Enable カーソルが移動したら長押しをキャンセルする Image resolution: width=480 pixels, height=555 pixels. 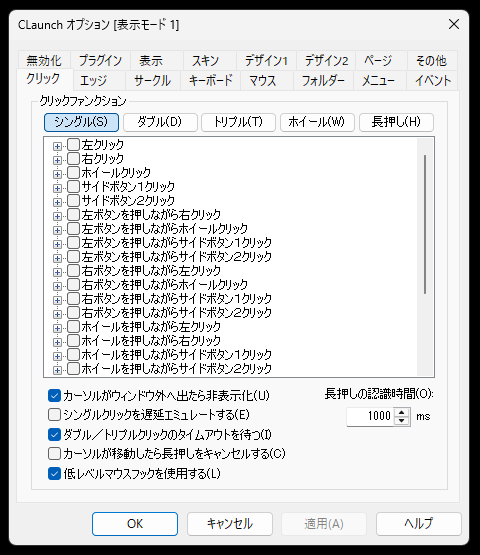[x=54, y=453]
